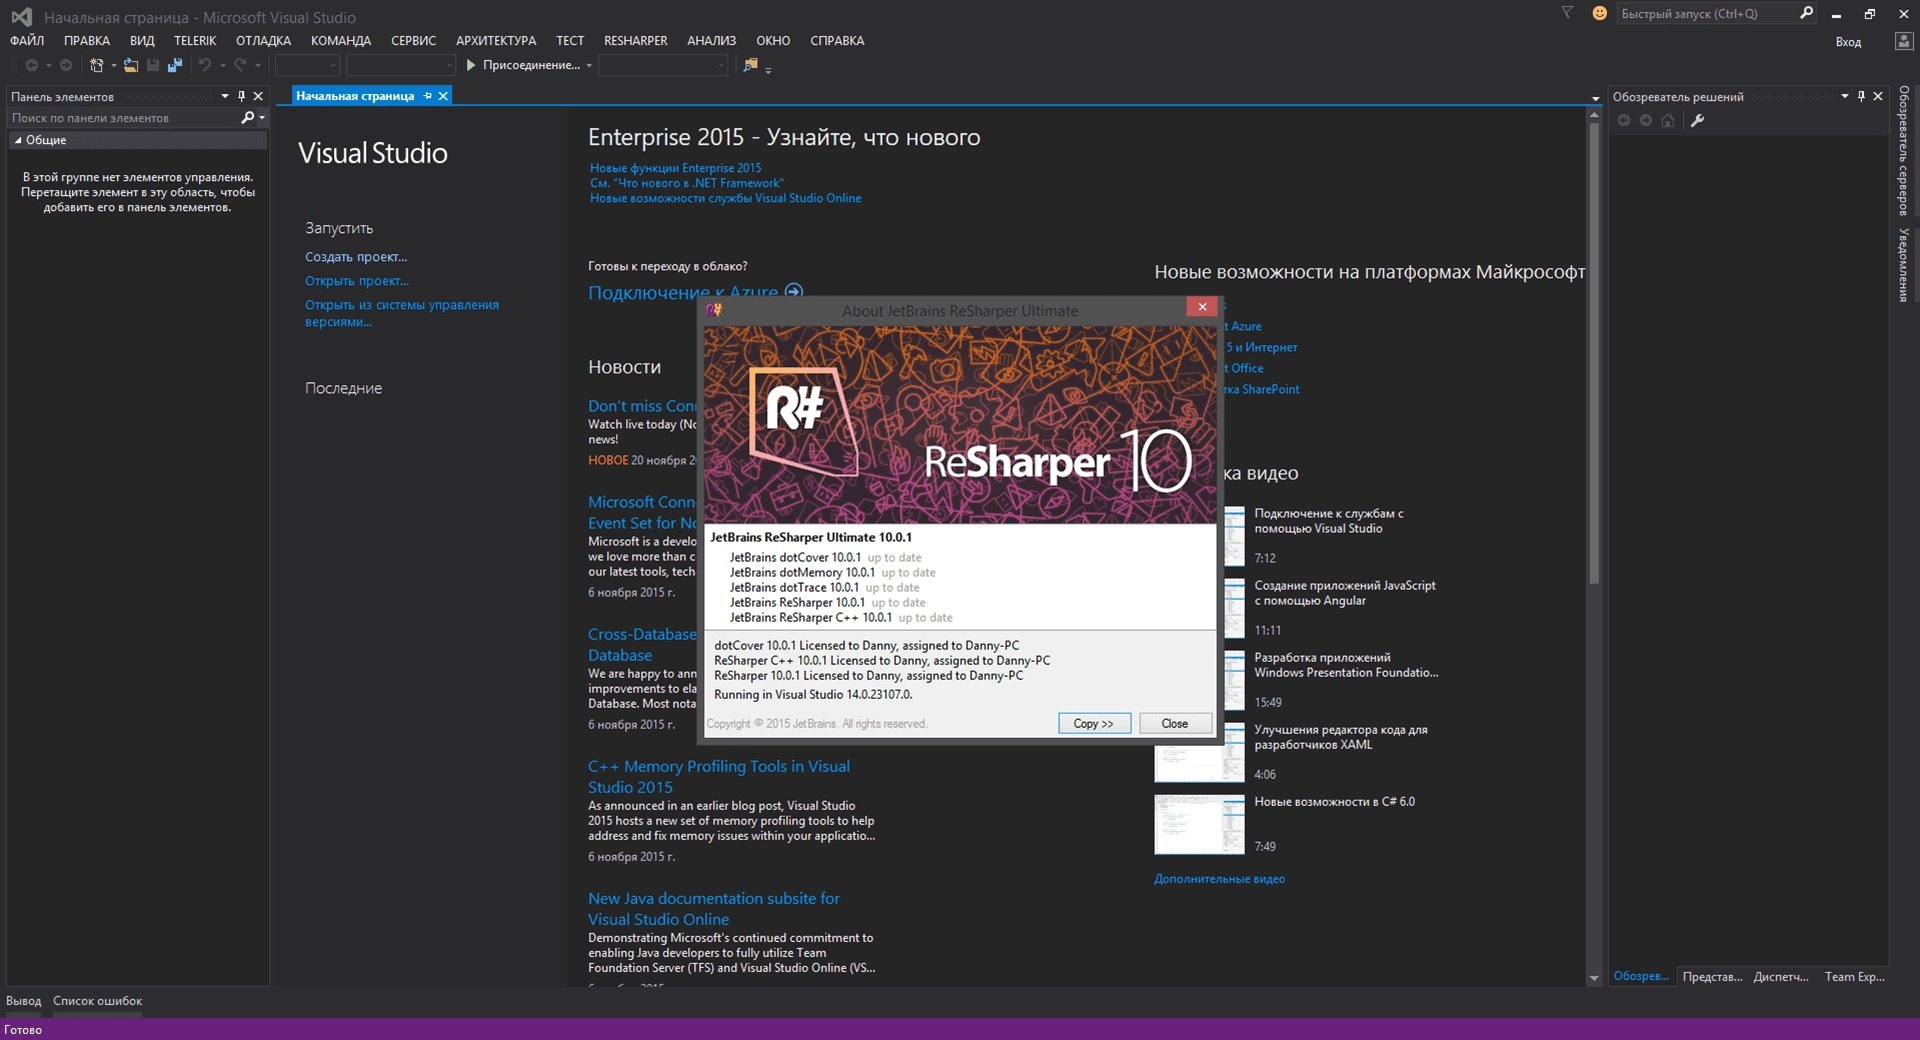
Task: Open the ОТЛАДКА menu
Action: [x=263, y=41]
